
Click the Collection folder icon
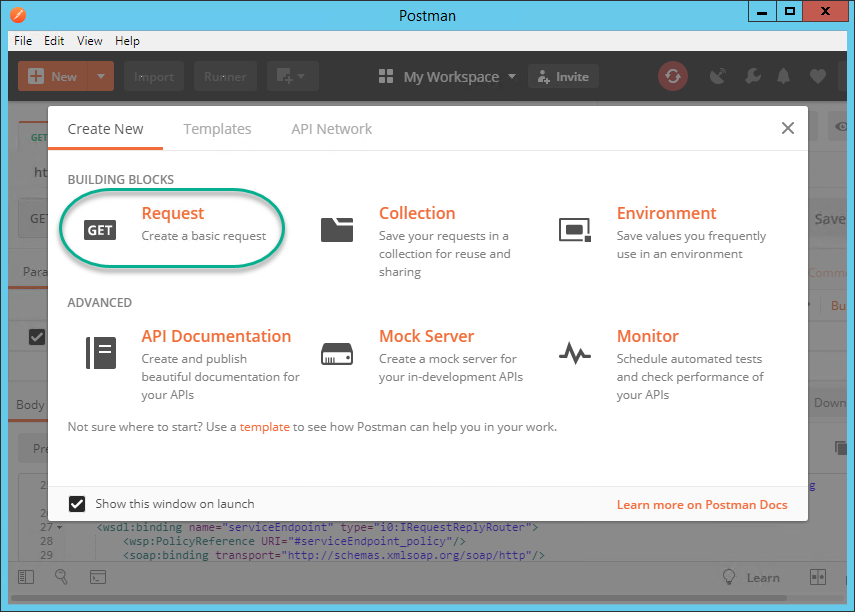[x=337, y=230]
